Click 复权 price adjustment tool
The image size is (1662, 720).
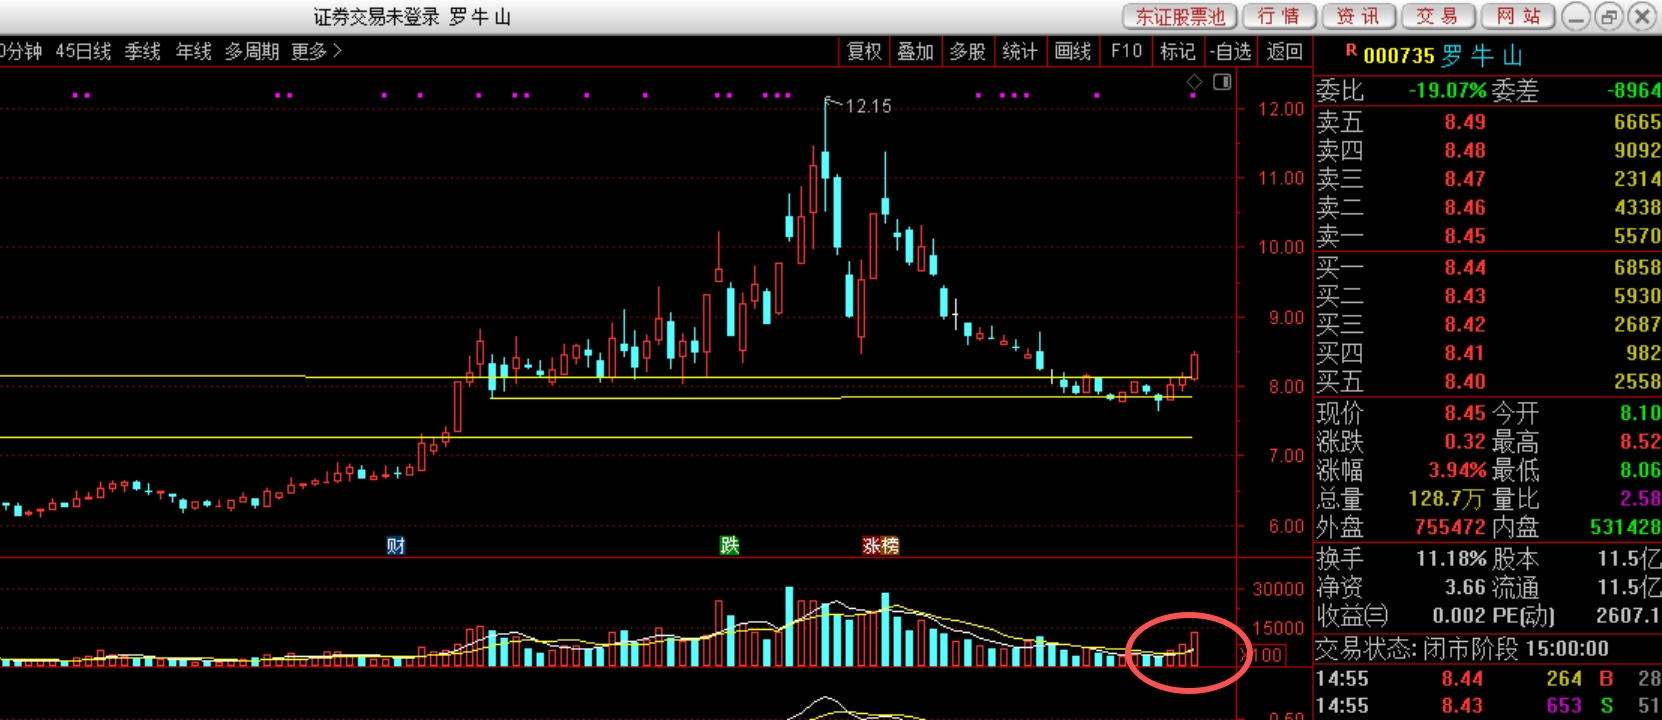coord(864,52)
